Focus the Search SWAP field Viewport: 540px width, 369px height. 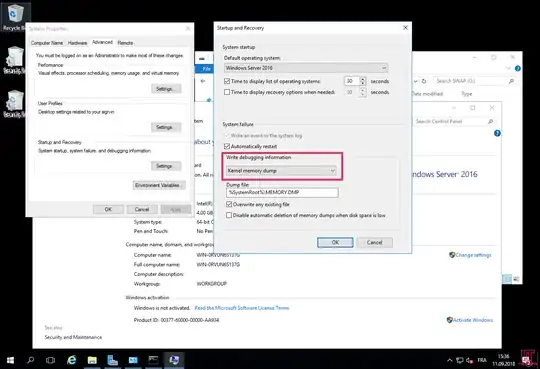point(471,81)
